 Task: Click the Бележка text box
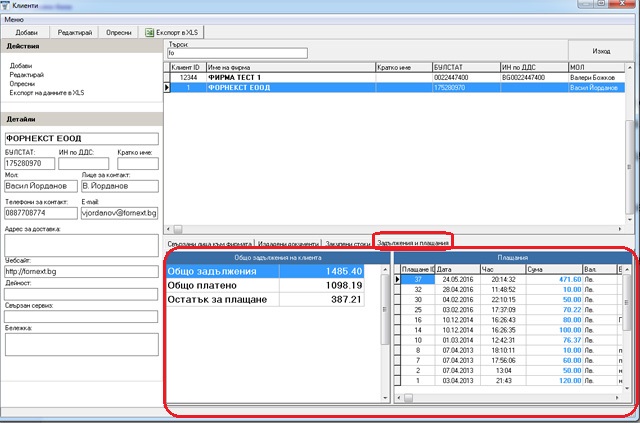82,345
